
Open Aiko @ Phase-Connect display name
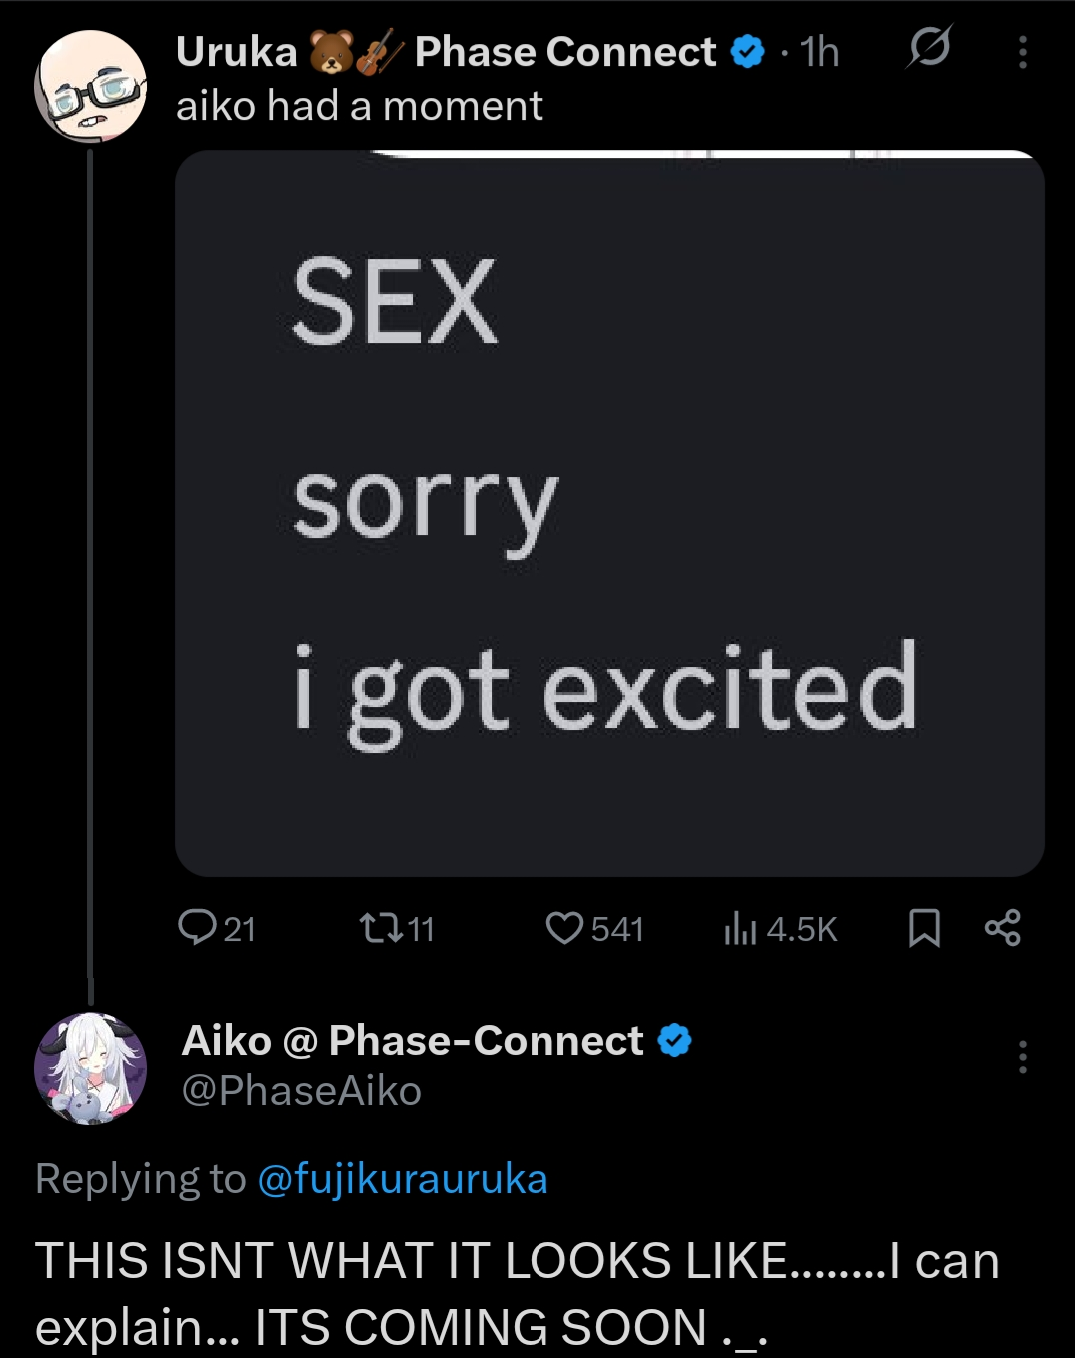[x=412, y=1041]
